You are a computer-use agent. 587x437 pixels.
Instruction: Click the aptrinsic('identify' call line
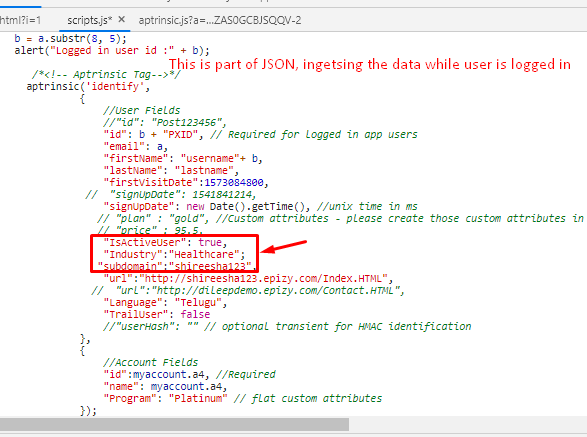coord(88,87)
